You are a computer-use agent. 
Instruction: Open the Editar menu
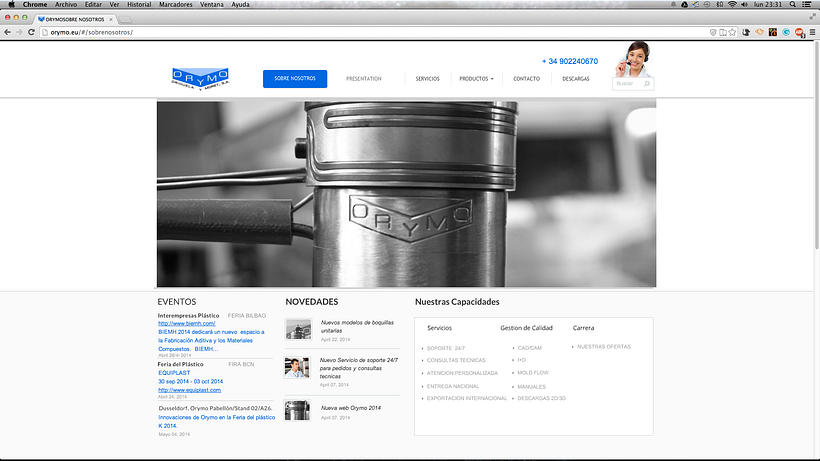coord(94,4)
